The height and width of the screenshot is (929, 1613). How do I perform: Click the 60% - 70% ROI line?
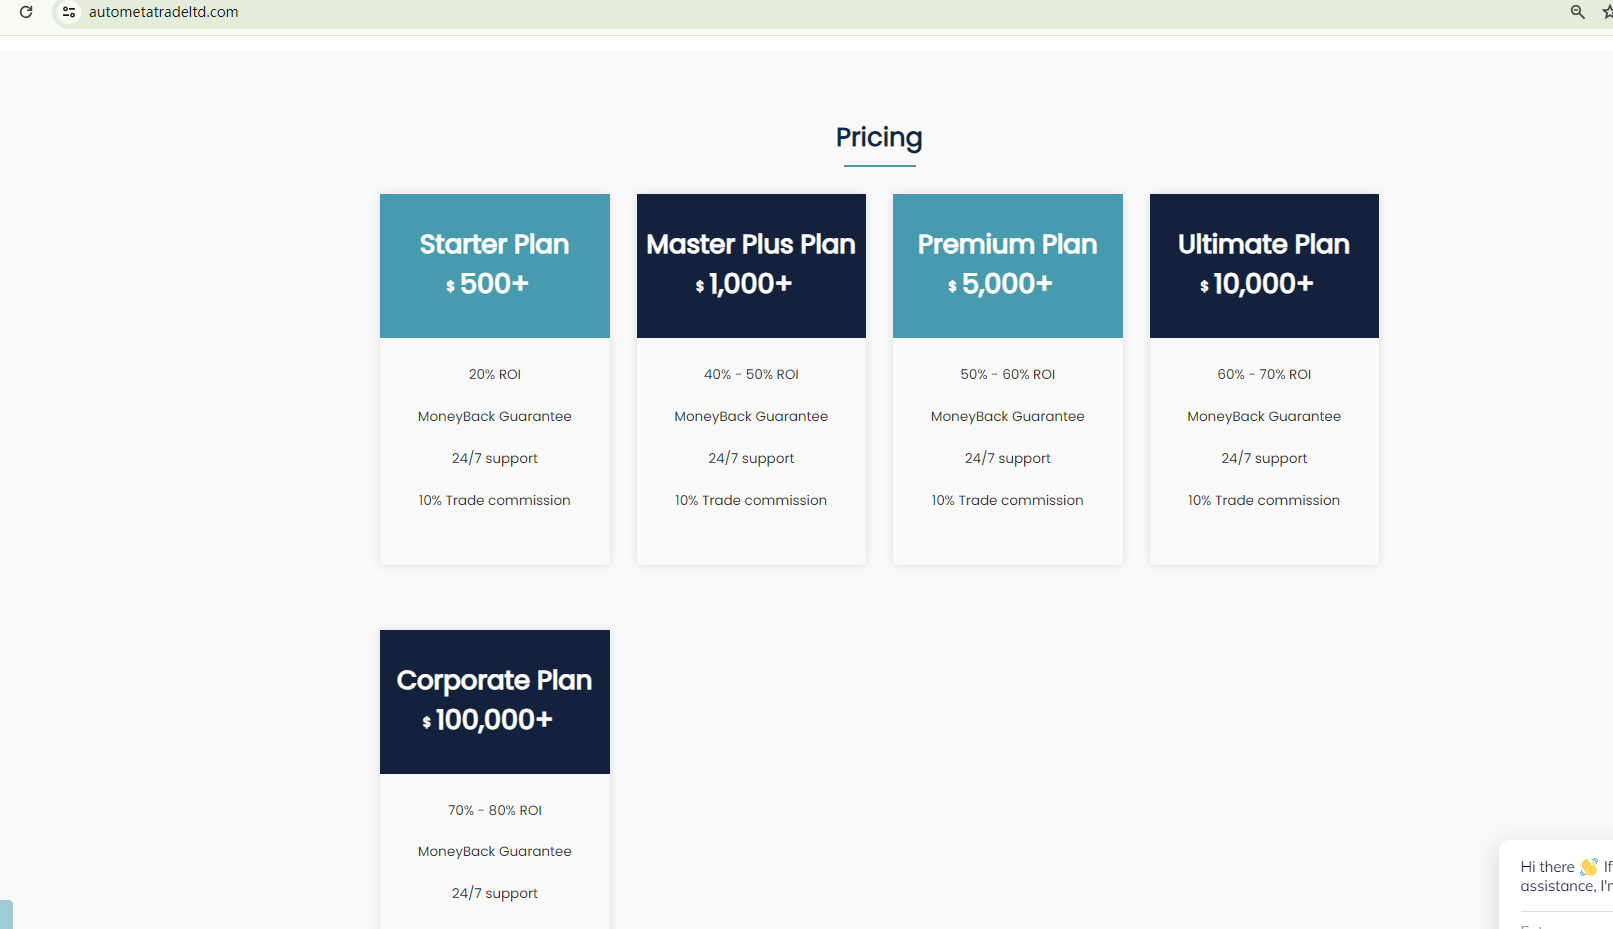pos(1264,374)
